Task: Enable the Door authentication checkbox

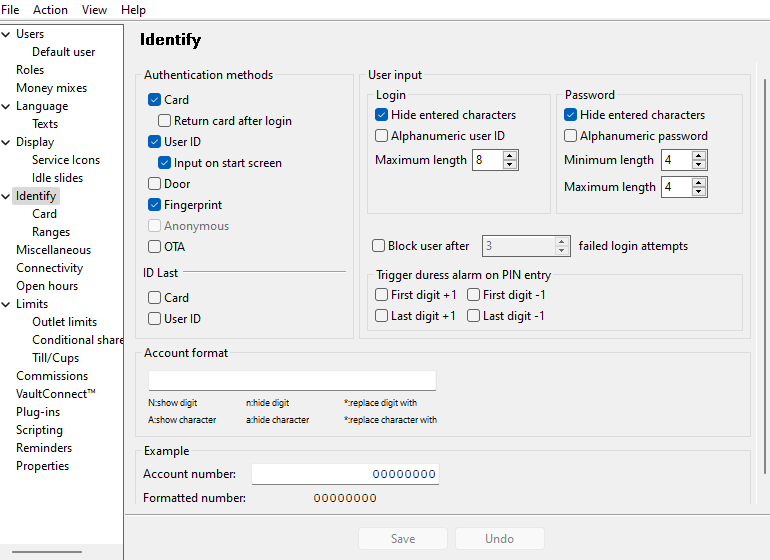Action: 155,184
